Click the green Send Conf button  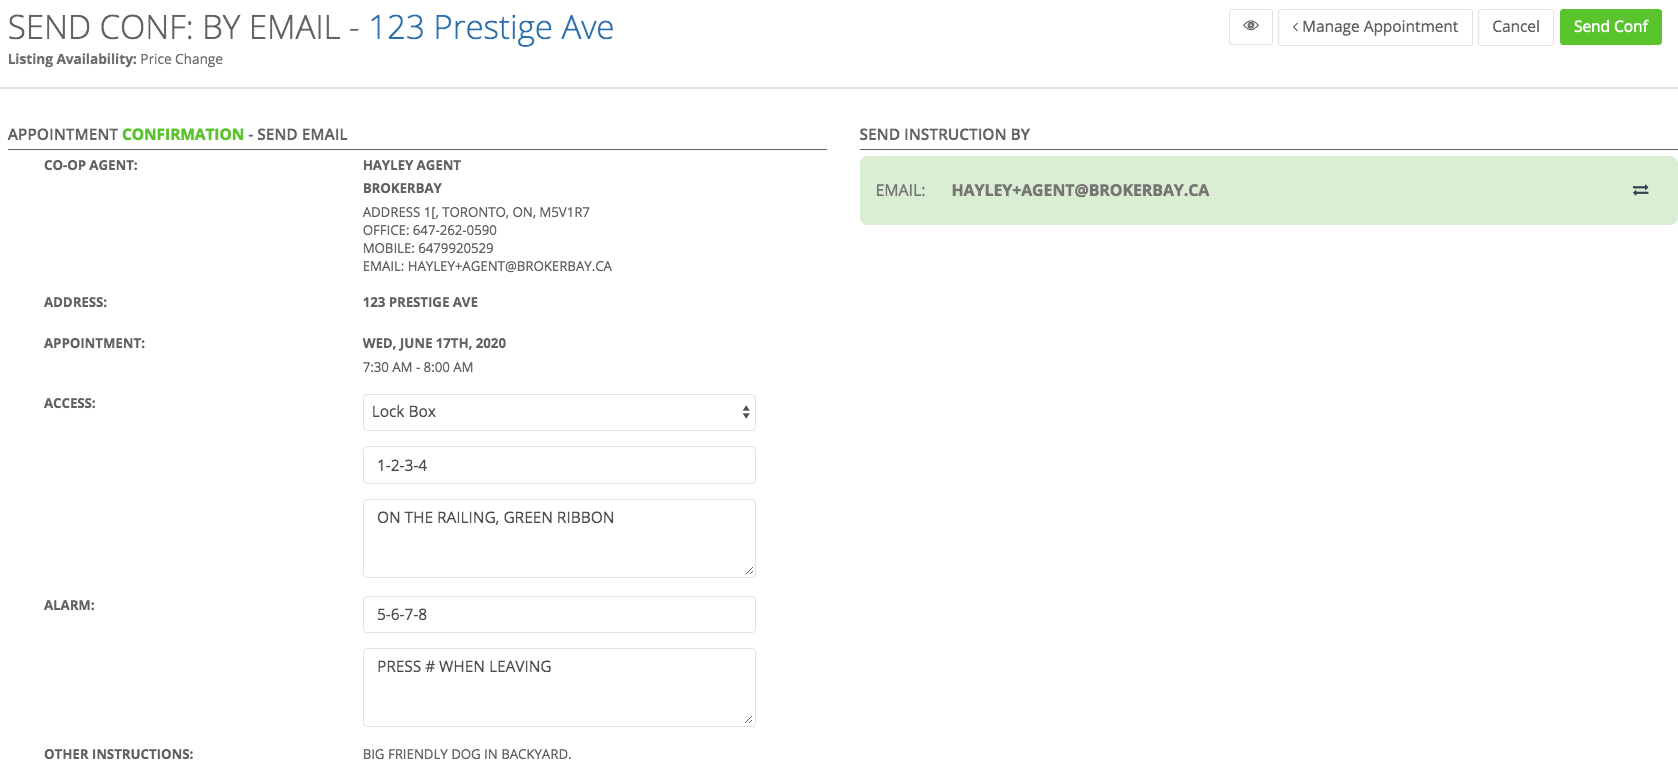[1610, 27]
